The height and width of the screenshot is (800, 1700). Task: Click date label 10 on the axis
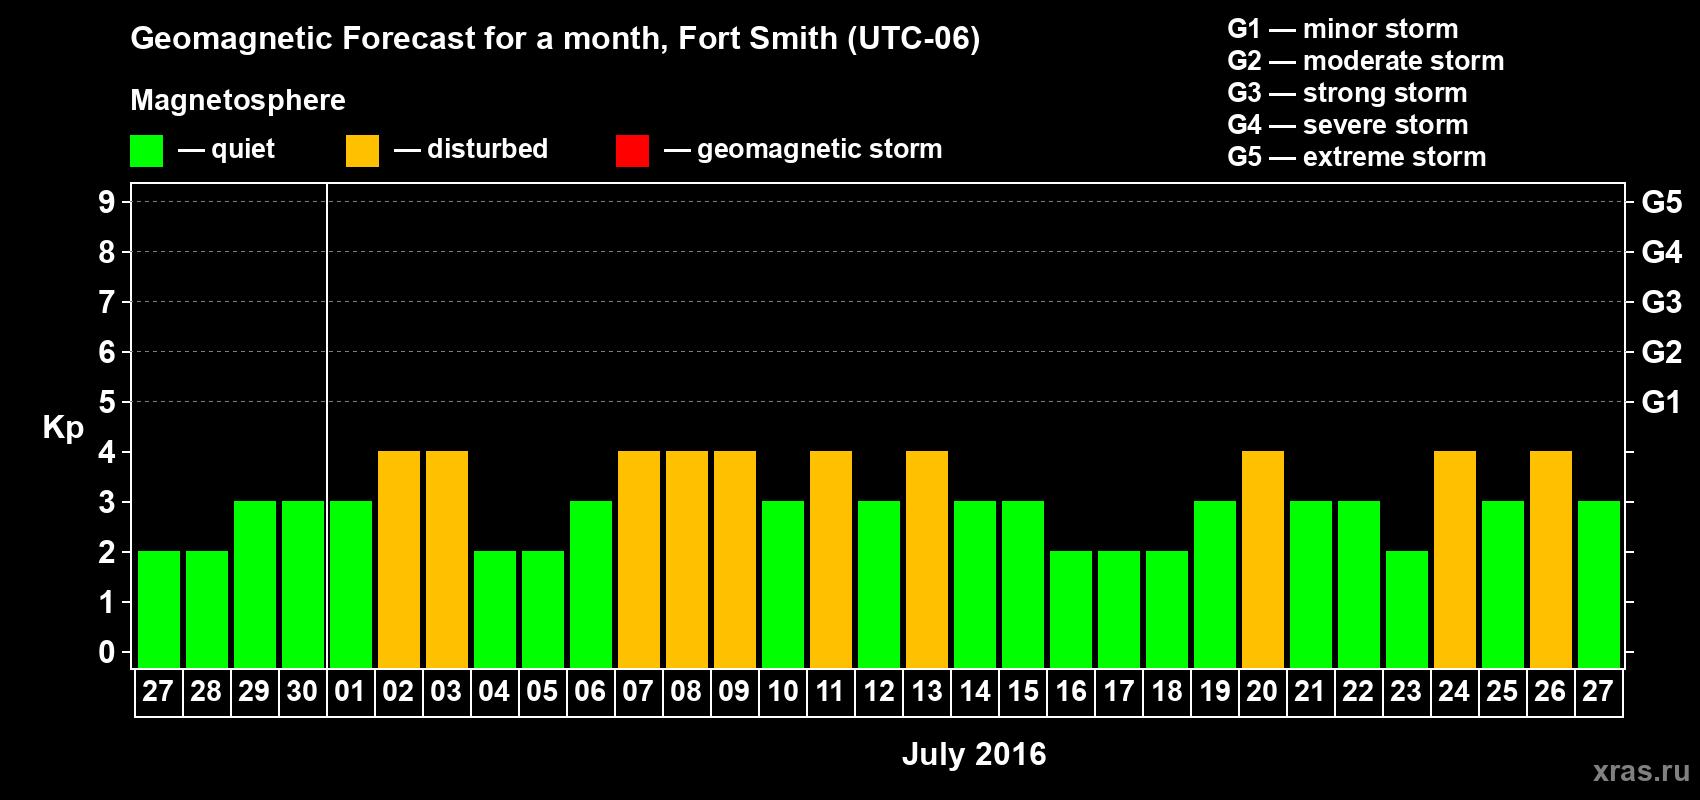click(782, 692)
